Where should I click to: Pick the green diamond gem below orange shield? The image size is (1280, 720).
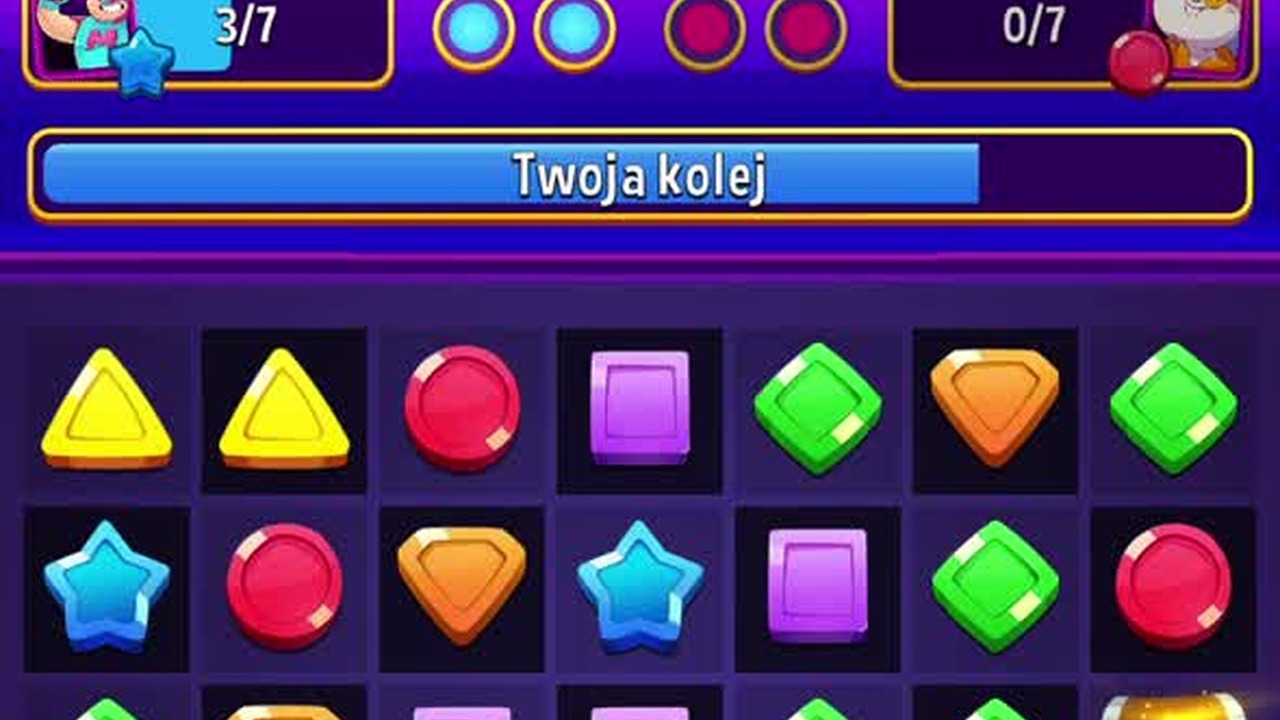[x=995, y=586]
